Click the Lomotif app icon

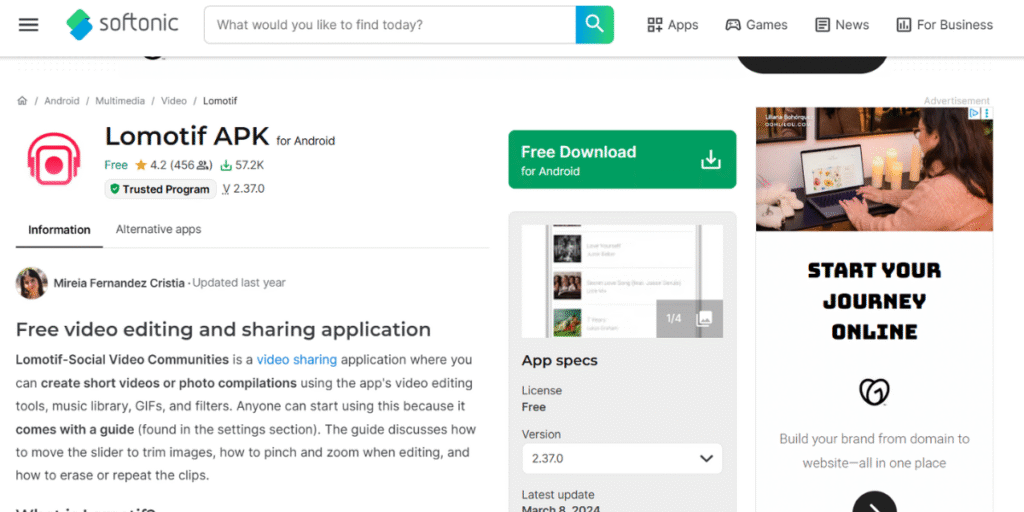pyautogui.click(x=54, y=163)
